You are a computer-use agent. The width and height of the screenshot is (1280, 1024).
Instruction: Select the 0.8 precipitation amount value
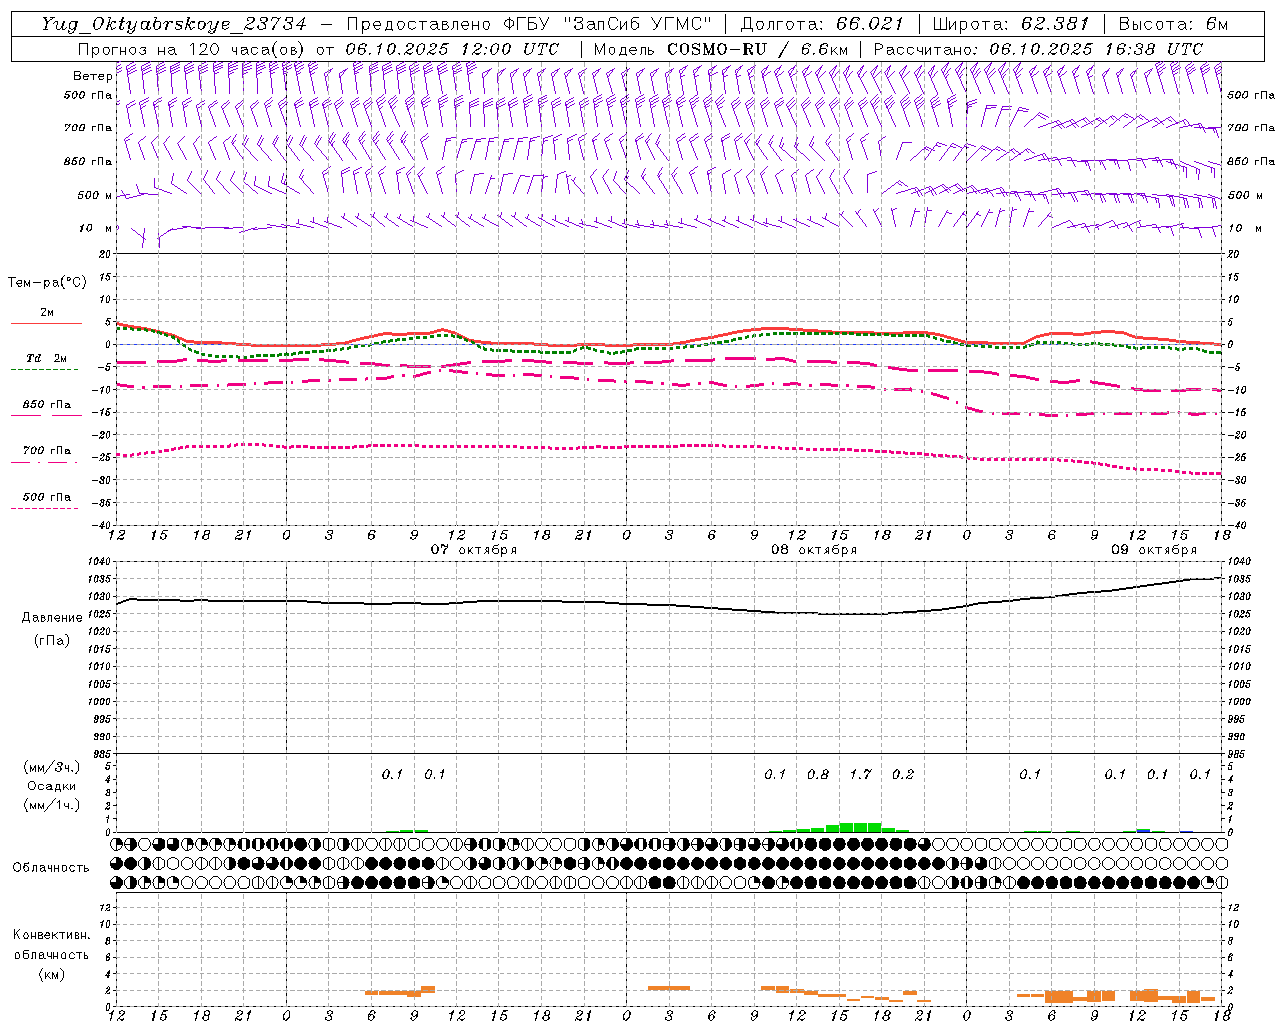tap(818, 774)
